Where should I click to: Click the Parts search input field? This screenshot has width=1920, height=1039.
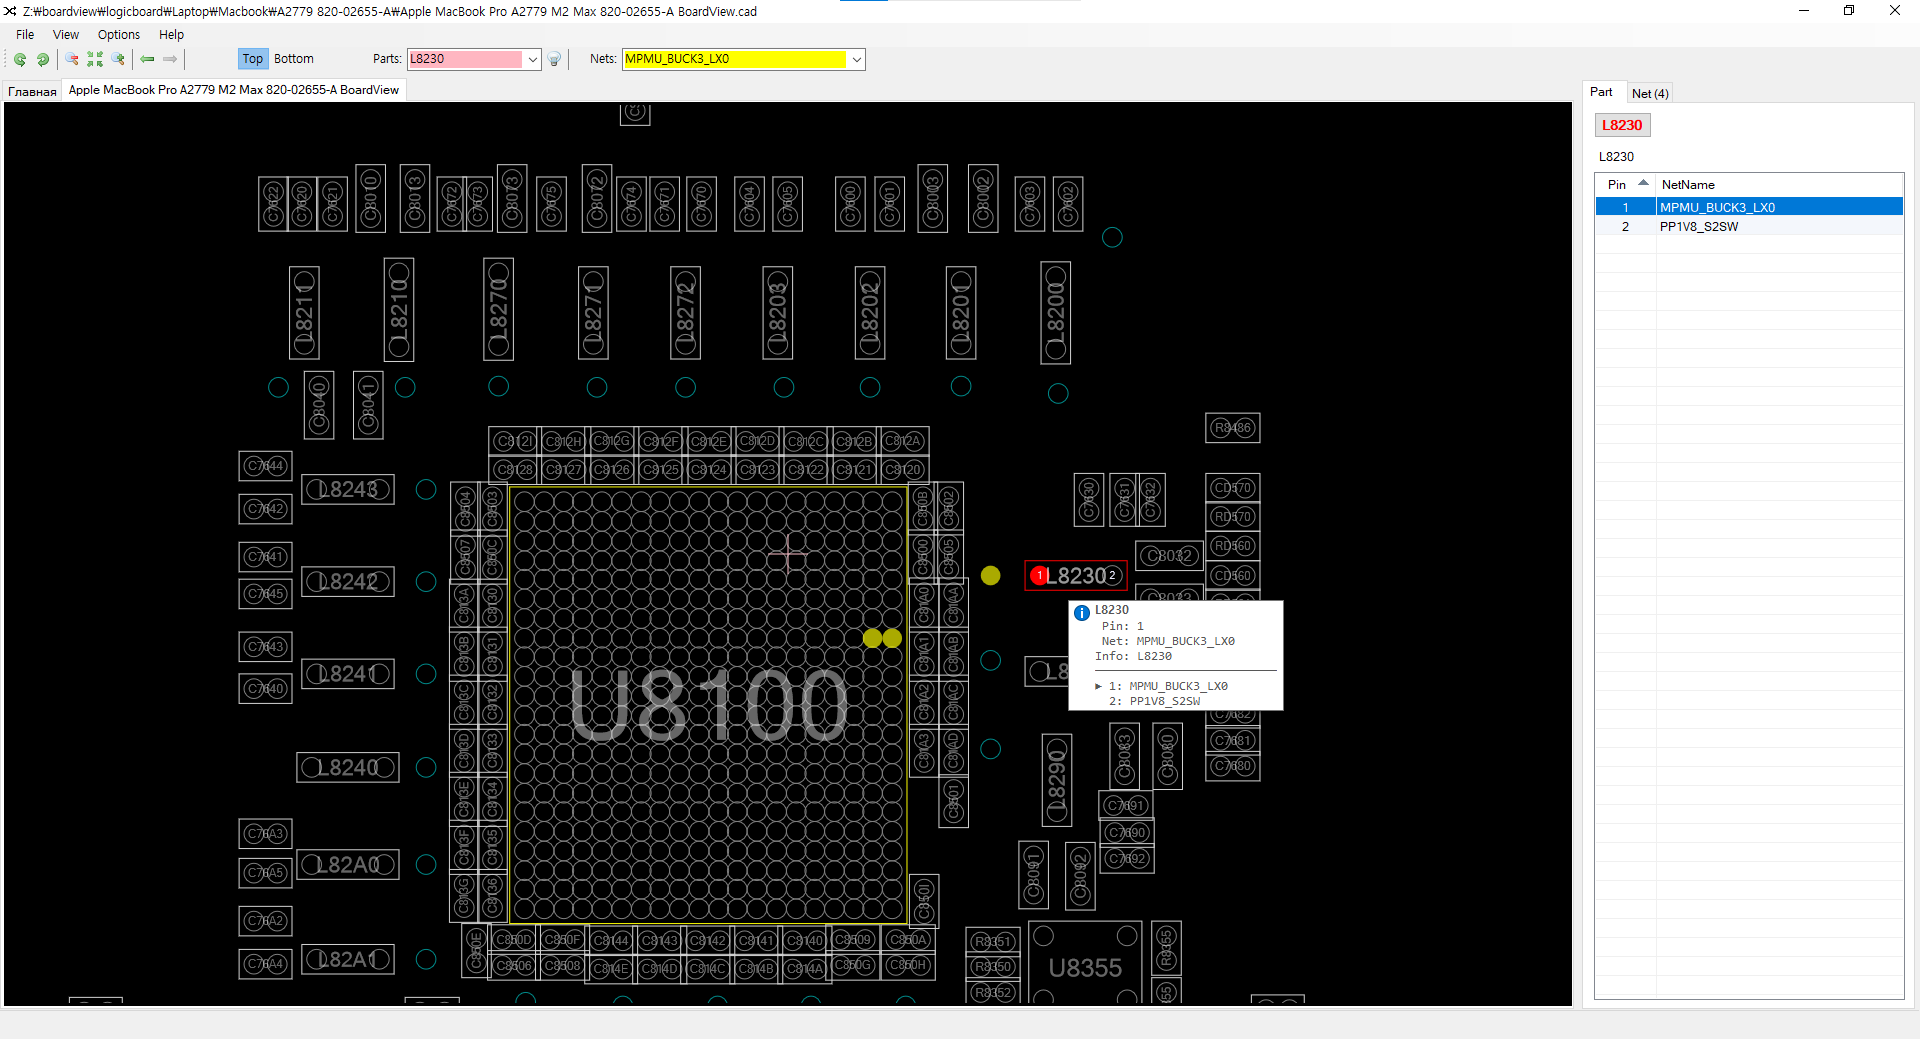(x=466, y=59)
